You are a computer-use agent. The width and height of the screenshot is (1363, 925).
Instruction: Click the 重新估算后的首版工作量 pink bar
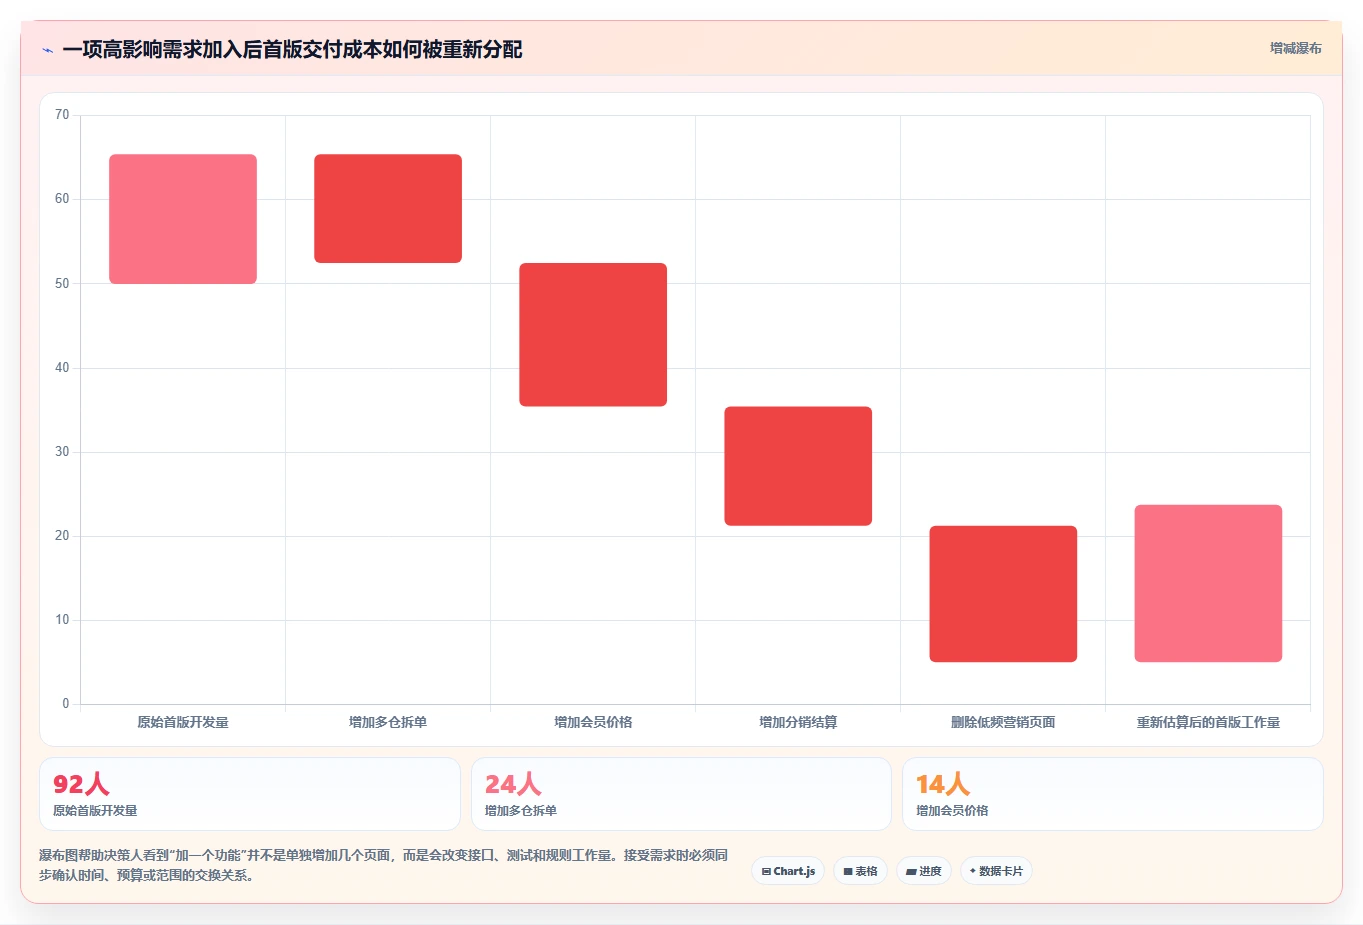tap(1208, 583)
